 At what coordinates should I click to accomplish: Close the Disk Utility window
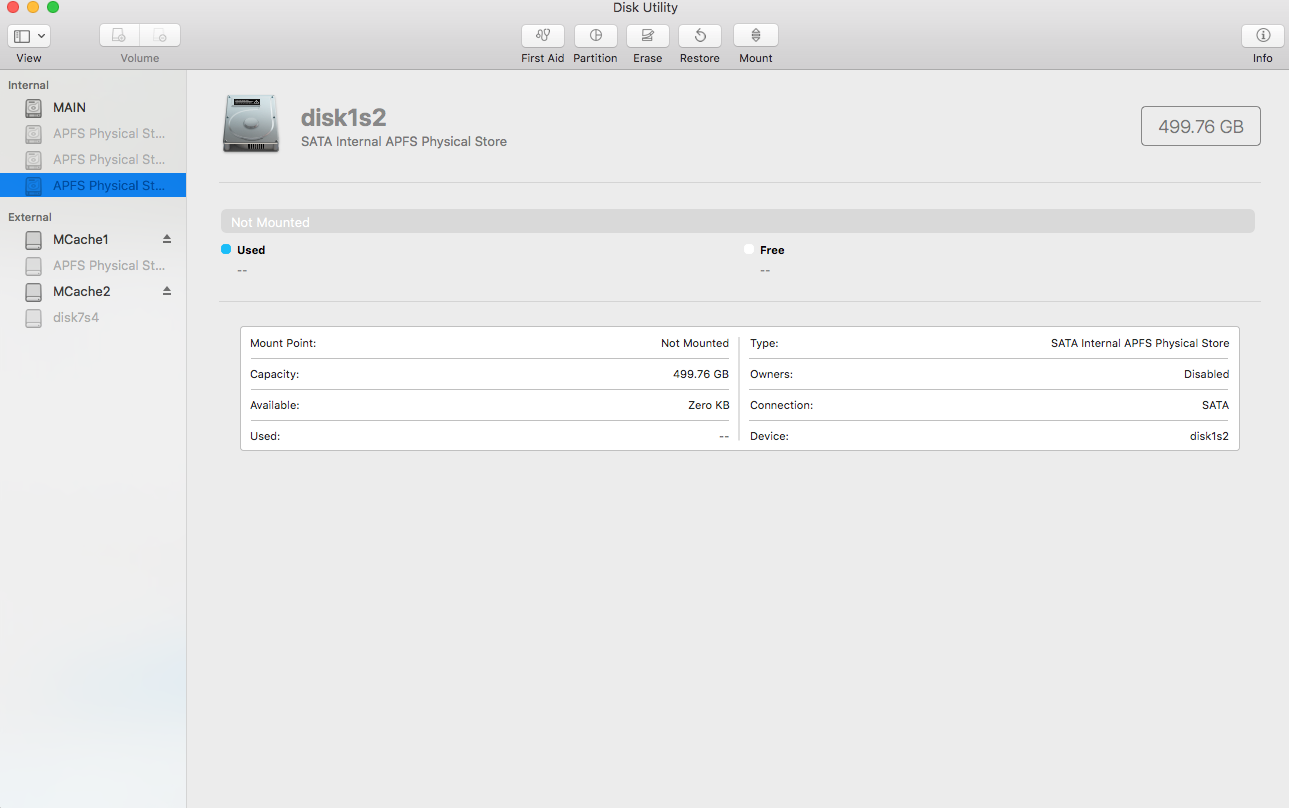(x=13, y=7)
